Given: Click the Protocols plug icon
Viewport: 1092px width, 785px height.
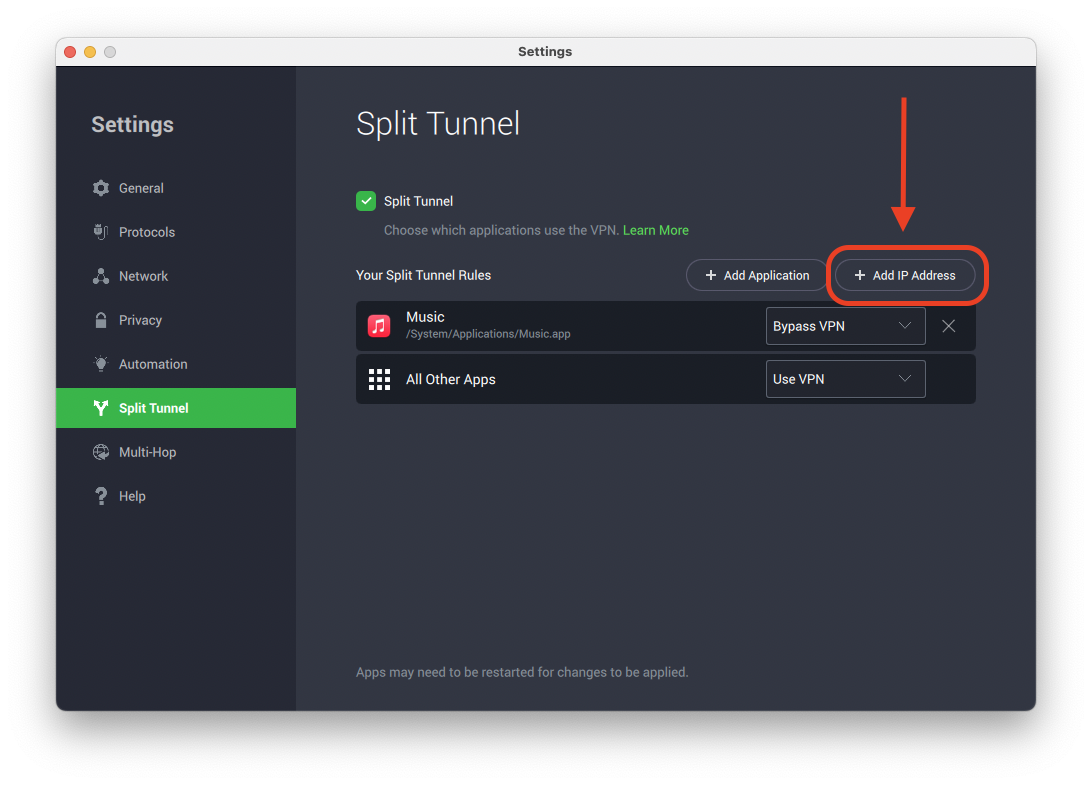Looking at the screenshot, I should 101,232.
